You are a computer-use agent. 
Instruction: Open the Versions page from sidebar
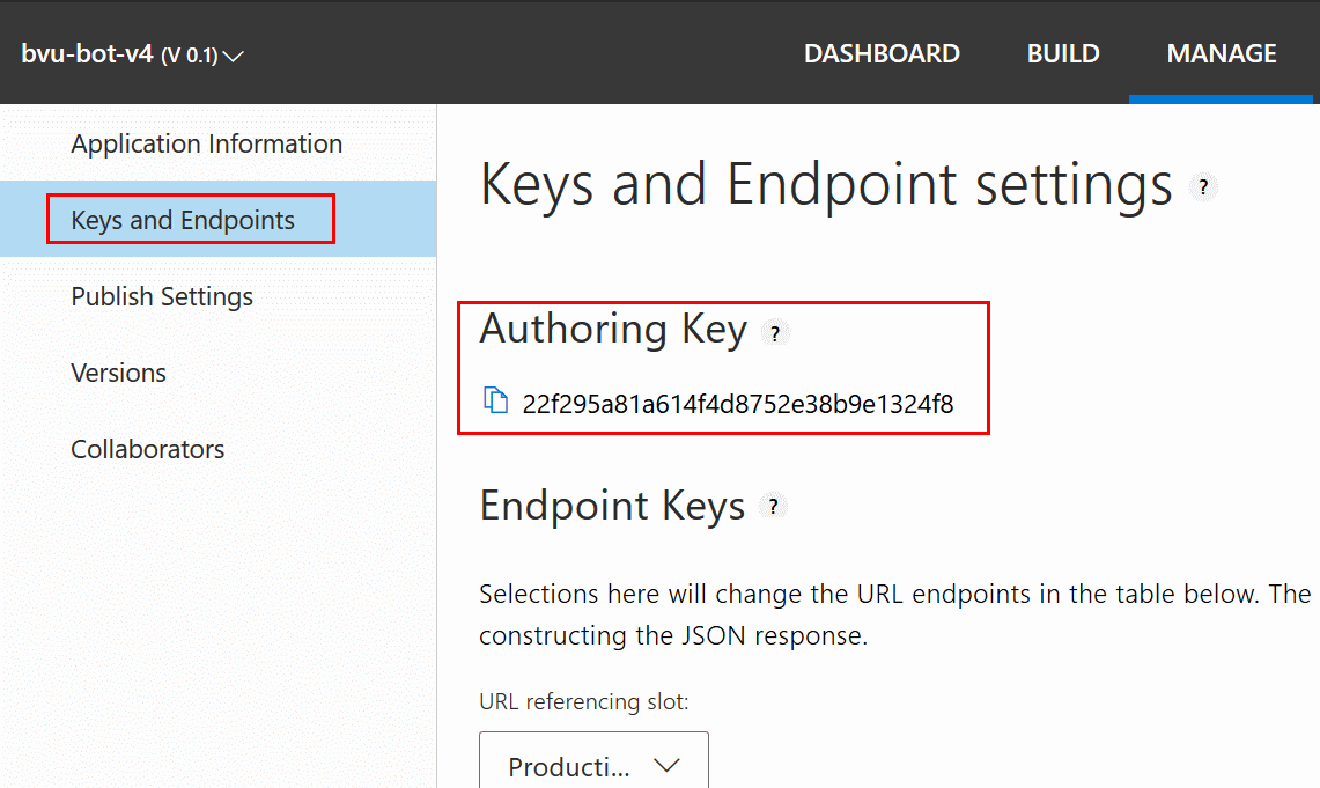(118, 373)
